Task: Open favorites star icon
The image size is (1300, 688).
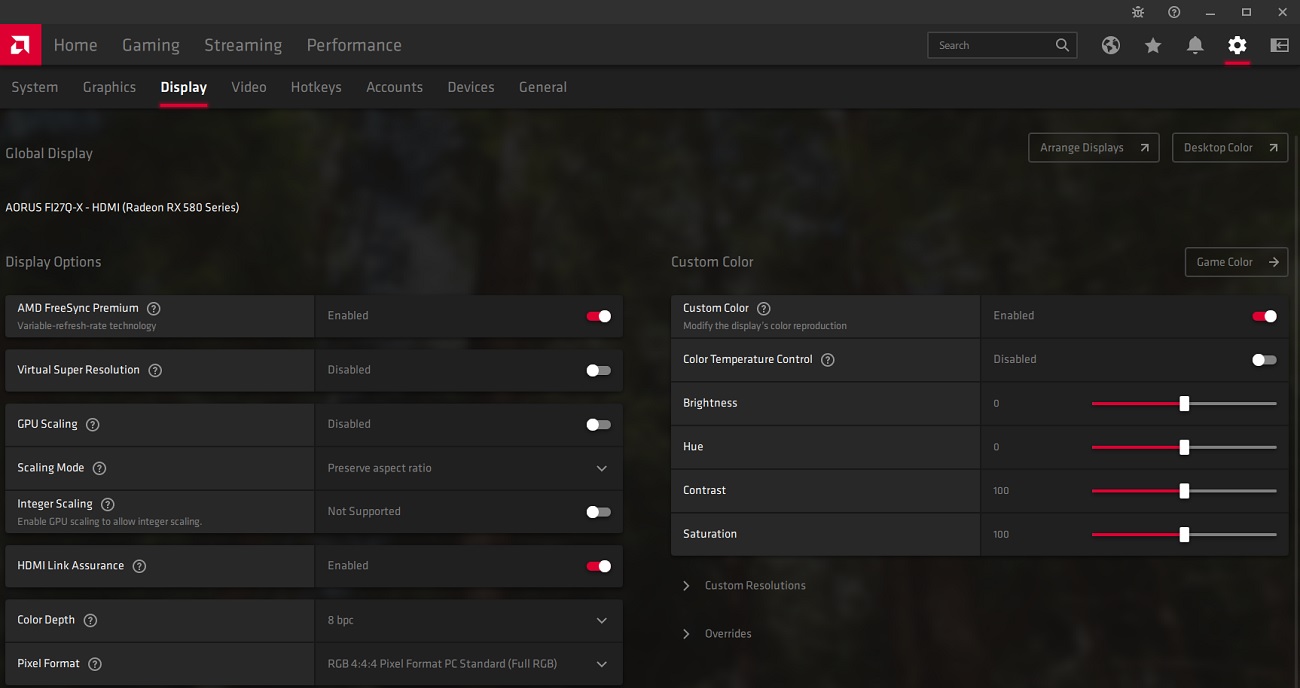Action: (x=1153, y=45)
